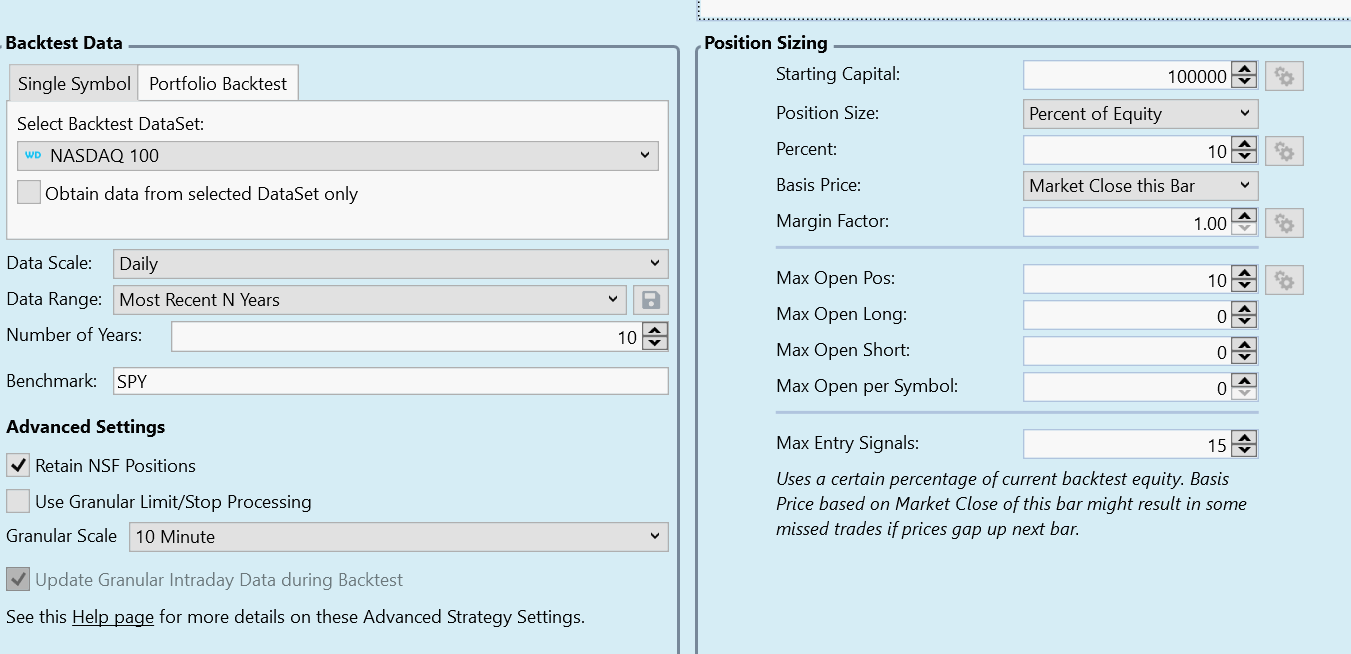Increase Starting Capital with up arrow
This screenshot has width=1351, height=654.
click(1244, 70)
